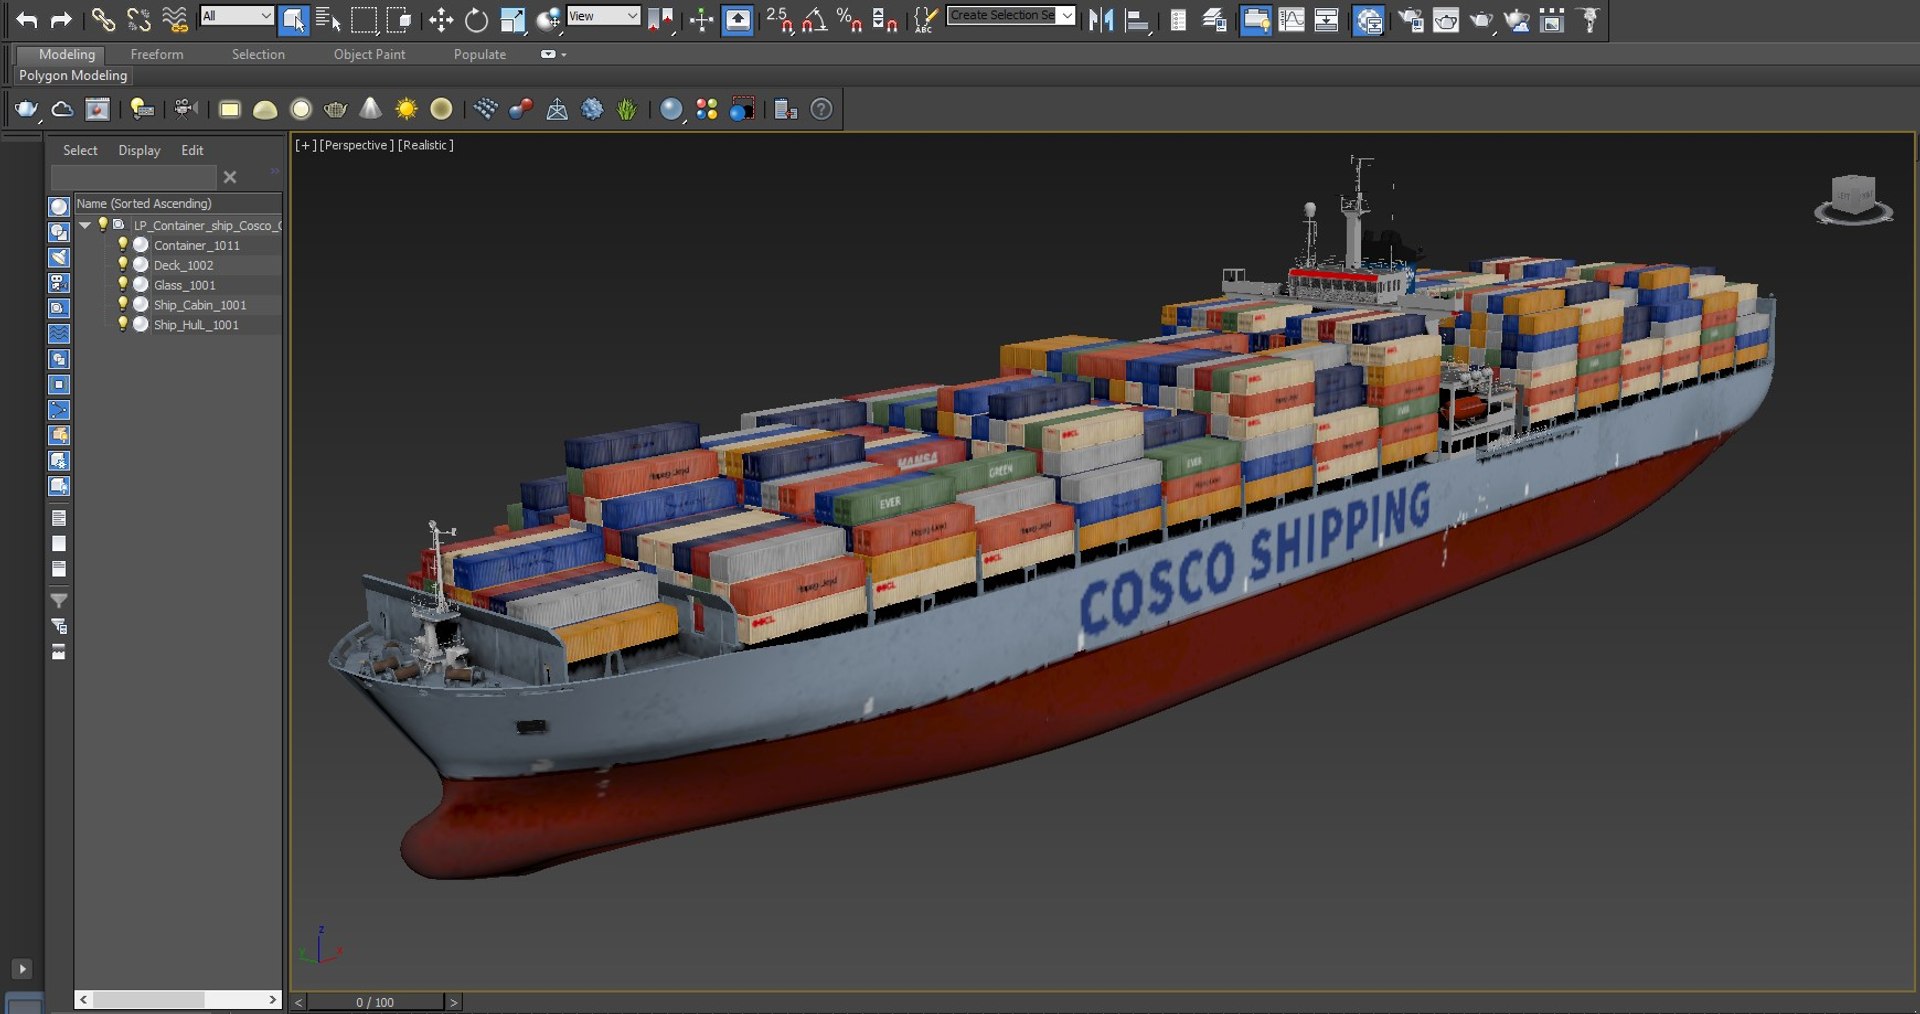Open the Material Editor
Image resolution: width=1920 pixels, height=1014 pixels.
pyautogui.click(x=1369, y=19)
